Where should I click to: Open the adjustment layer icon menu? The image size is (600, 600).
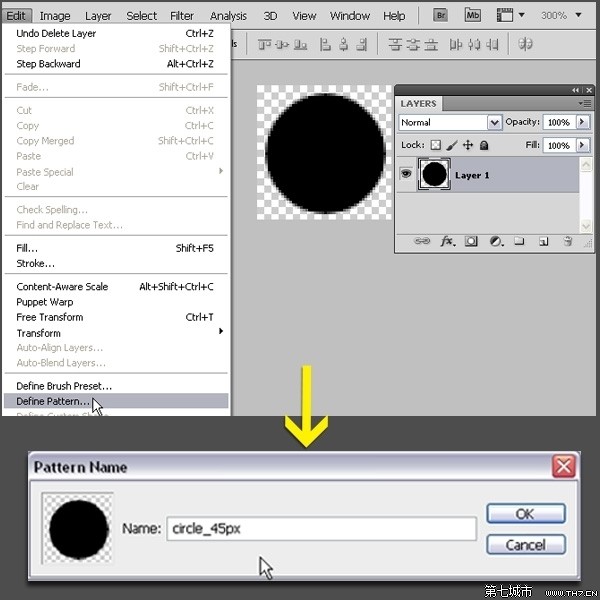click(495, 241)
